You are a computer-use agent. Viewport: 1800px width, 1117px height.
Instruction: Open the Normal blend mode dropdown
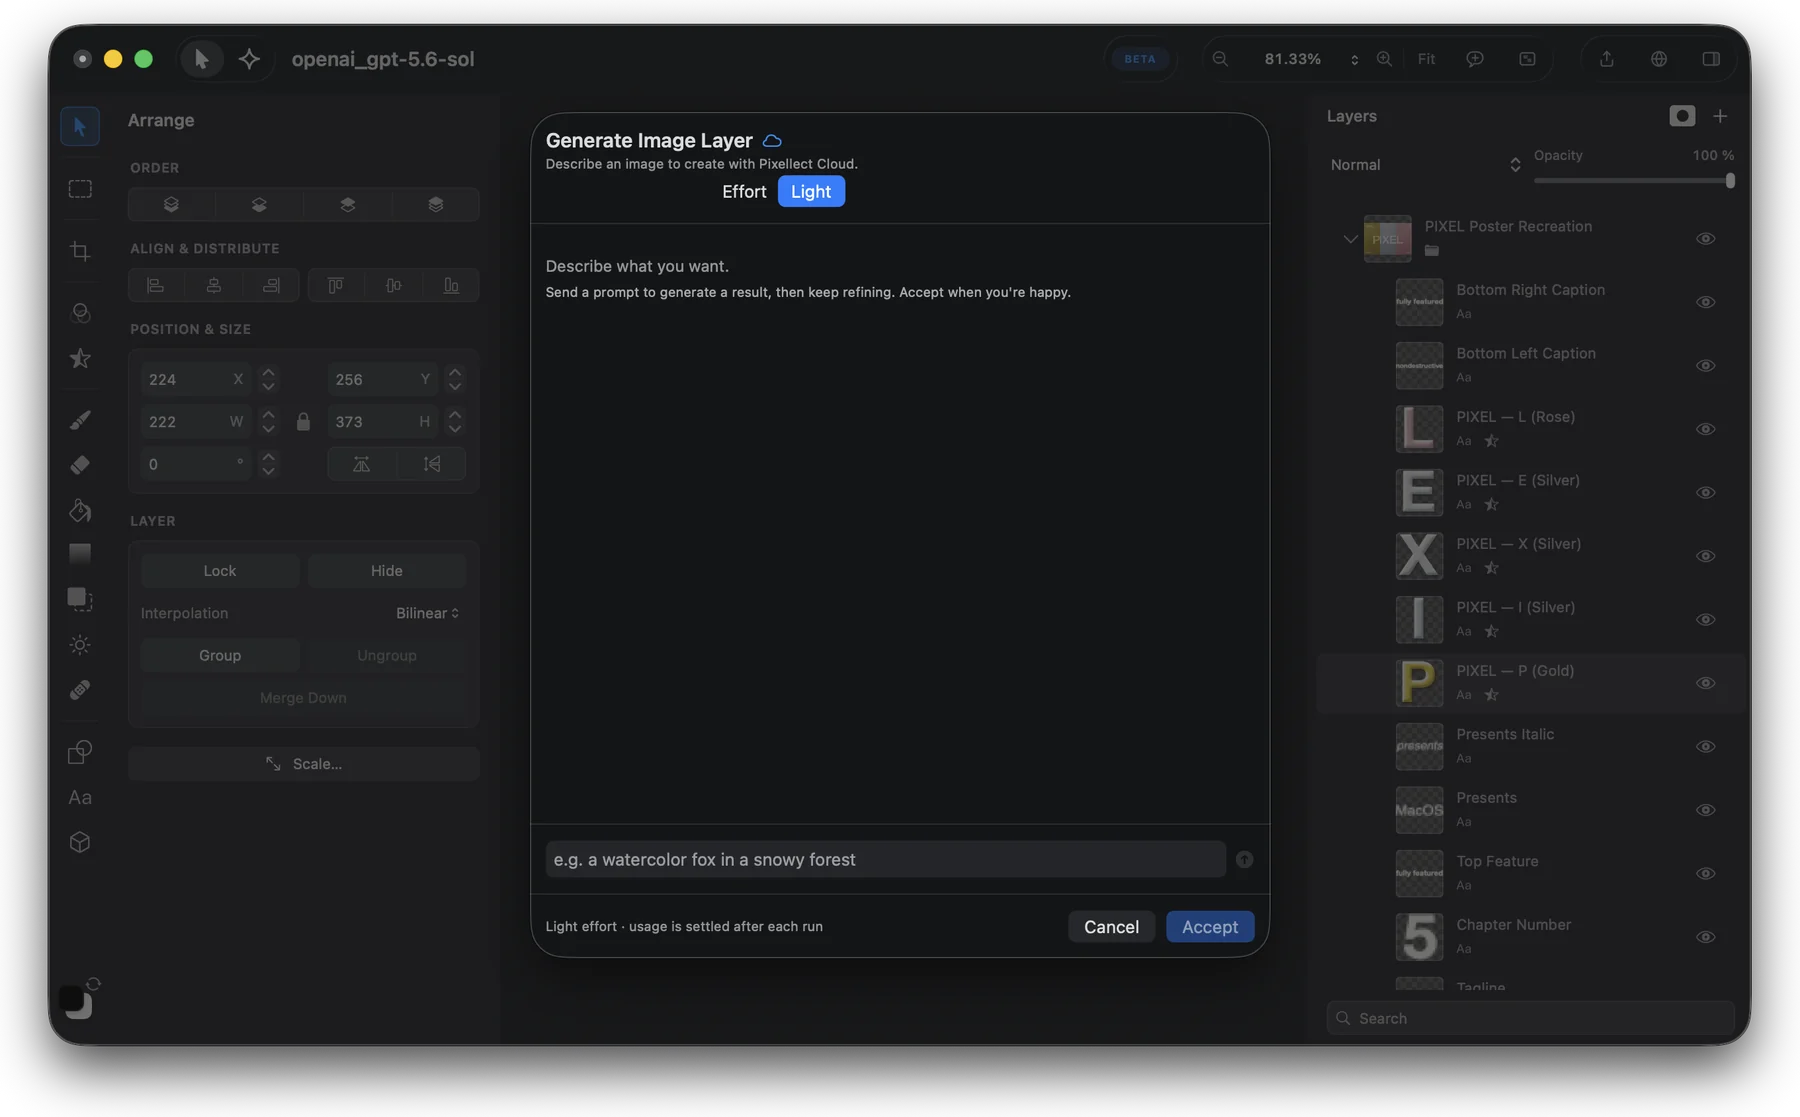1425,165
